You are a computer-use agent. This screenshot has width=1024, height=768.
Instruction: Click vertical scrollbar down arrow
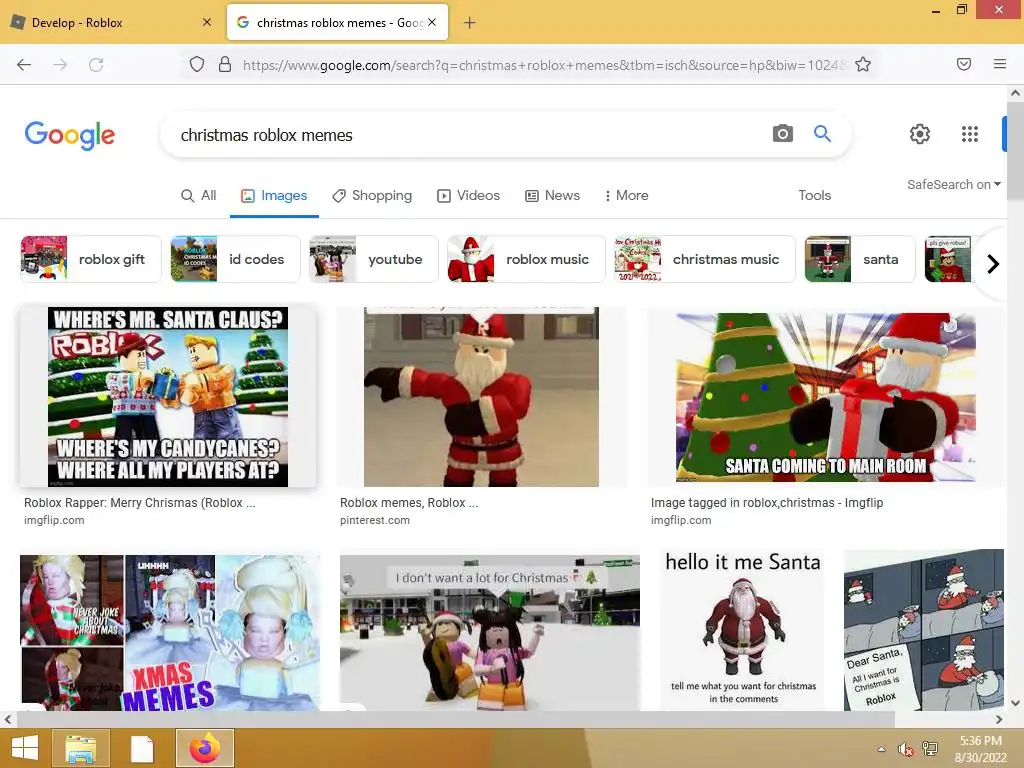(x=1015, y=703)
